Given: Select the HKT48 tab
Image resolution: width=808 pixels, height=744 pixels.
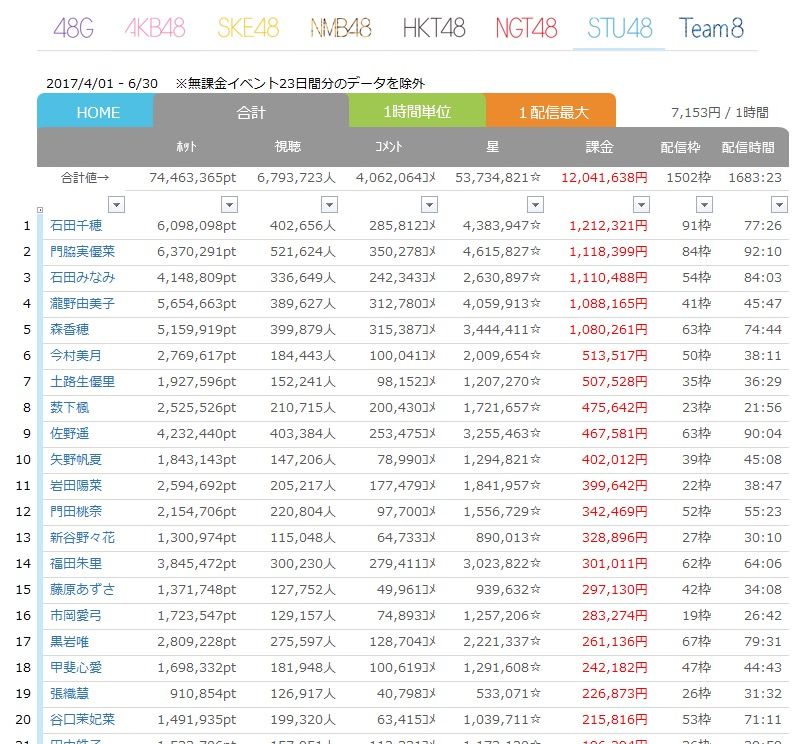Looking at the screenshot, I should 434,28.
